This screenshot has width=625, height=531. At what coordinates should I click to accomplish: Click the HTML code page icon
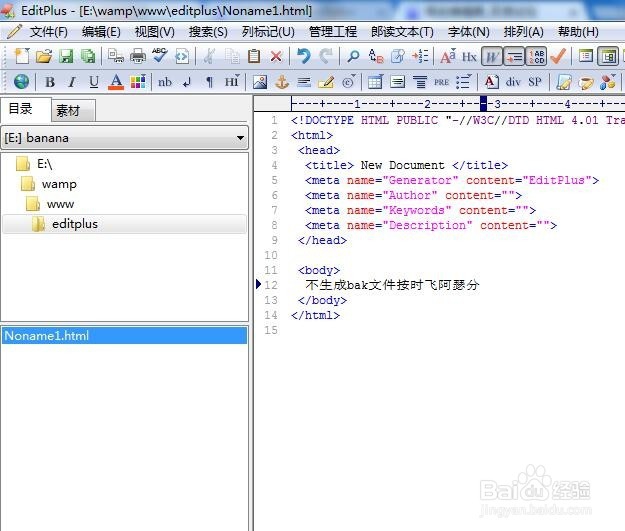point(182,56)
